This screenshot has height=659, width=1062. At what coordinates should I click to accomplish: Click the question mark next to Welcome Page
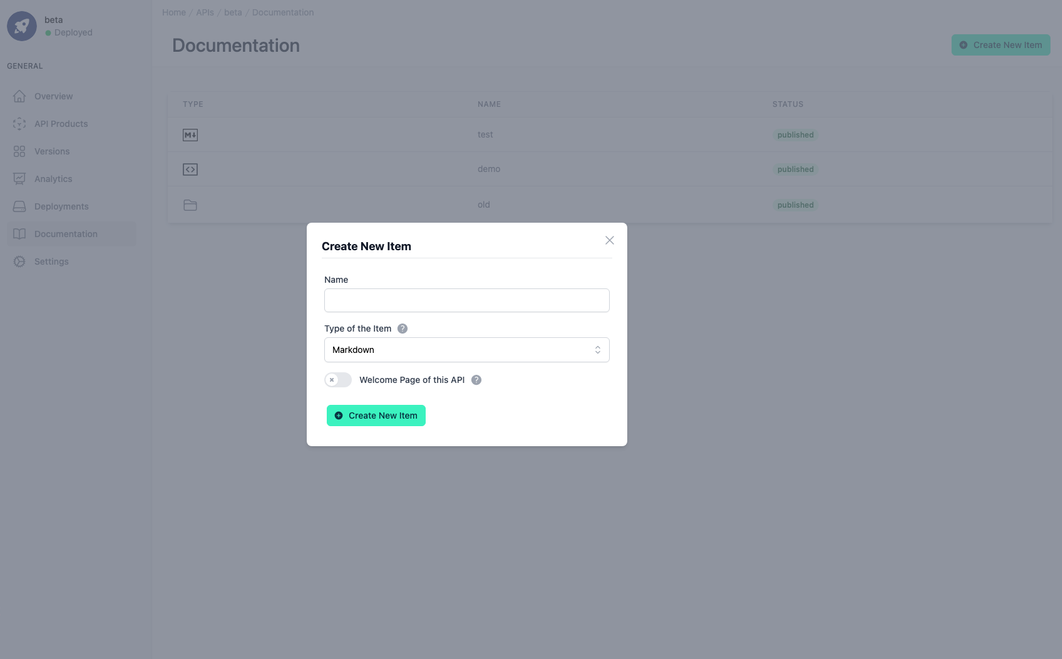point(475,379)
